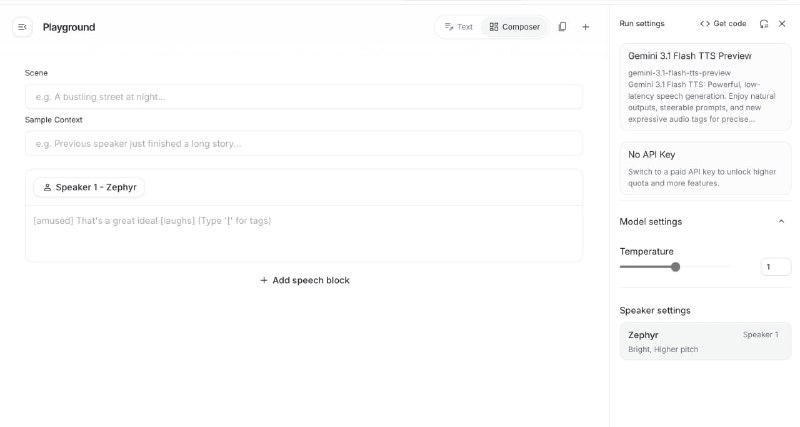Add a new speech block
The height and width of the screenshot is (427, 800).
tap(304, 280)
